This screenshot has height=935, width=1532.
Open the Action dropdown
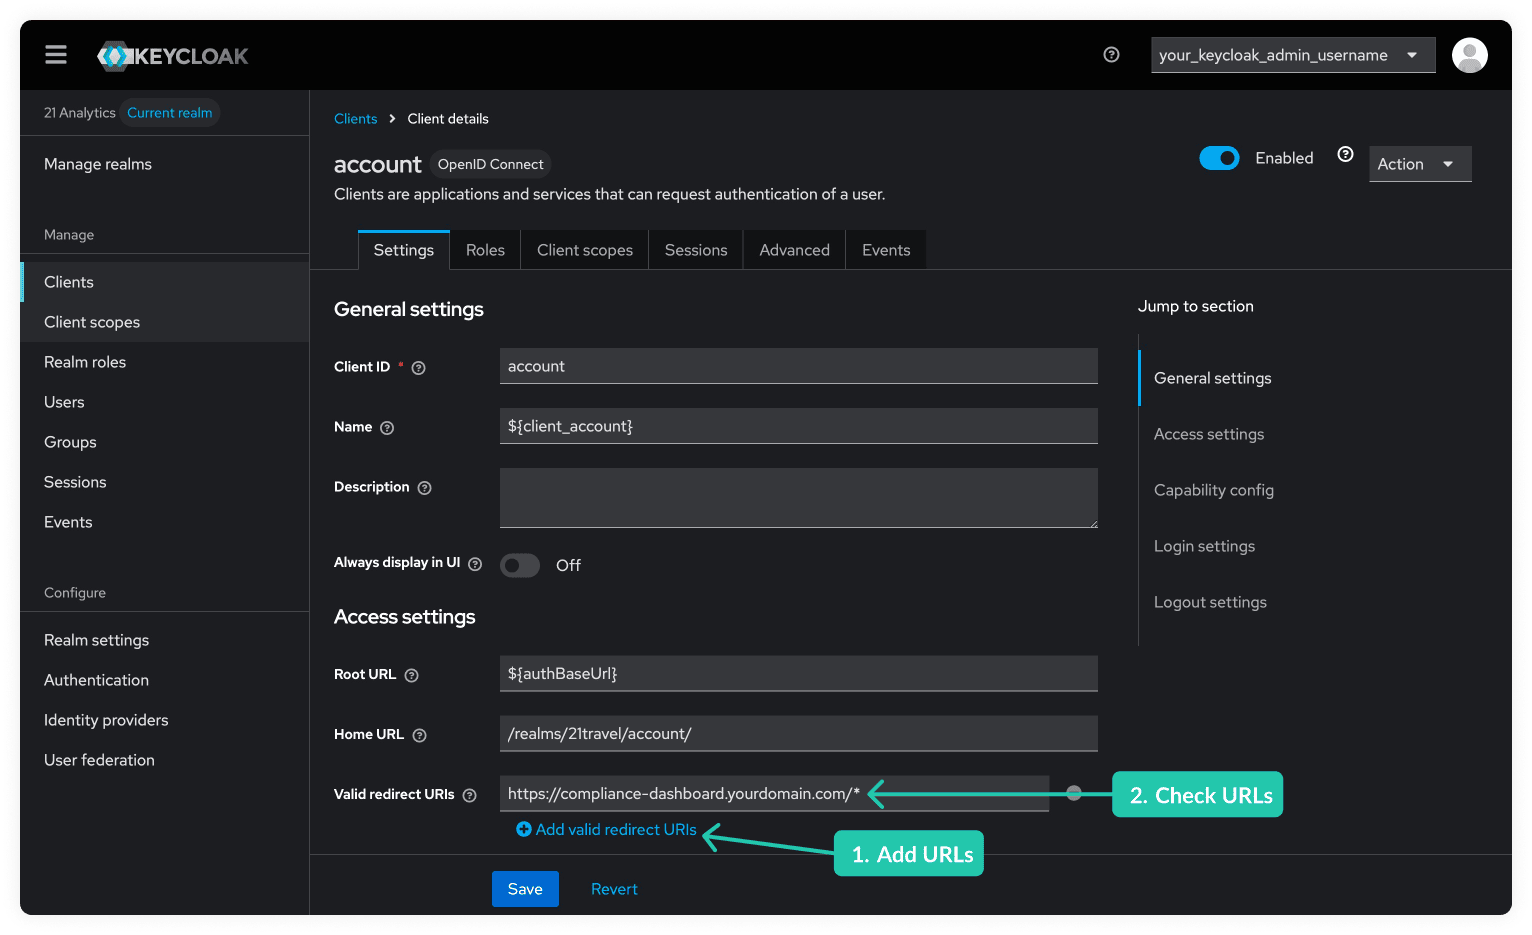tap(1419, 163)
